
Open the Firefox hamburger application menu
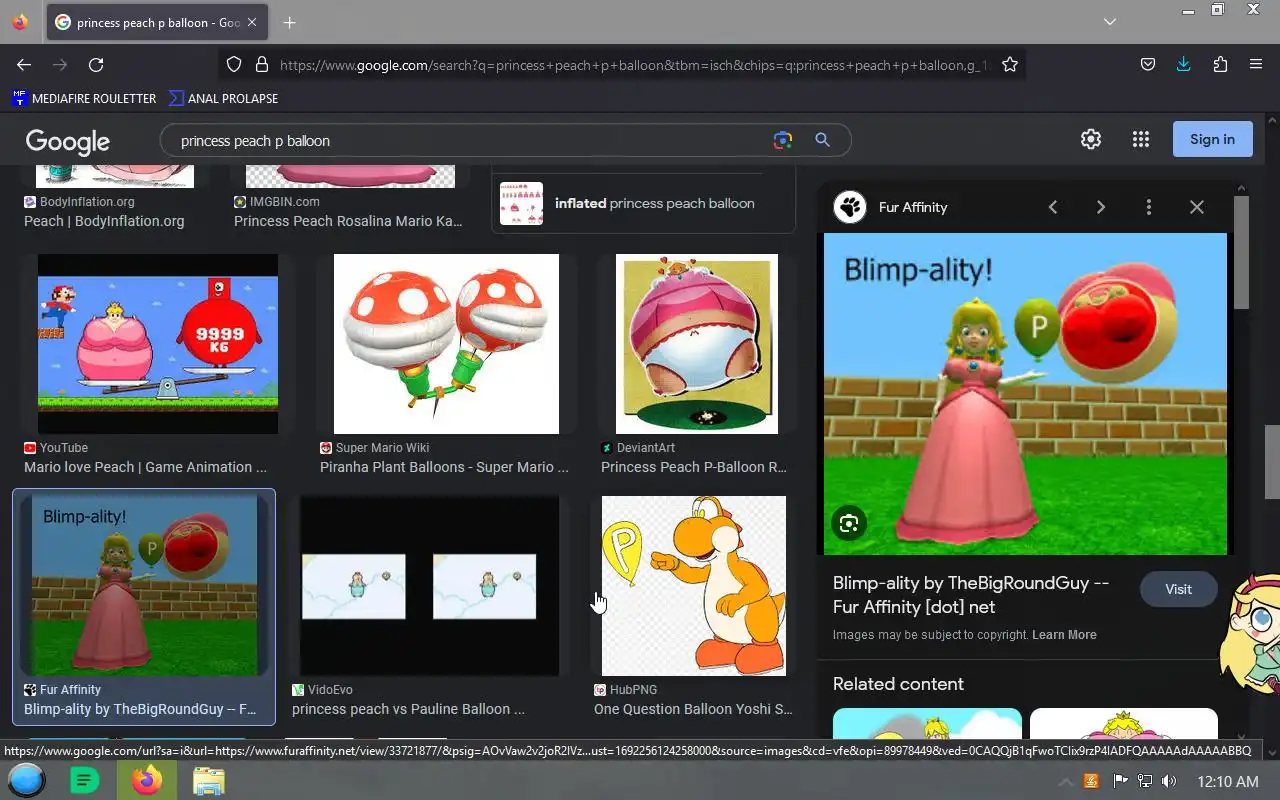(x=1256, y=64)
